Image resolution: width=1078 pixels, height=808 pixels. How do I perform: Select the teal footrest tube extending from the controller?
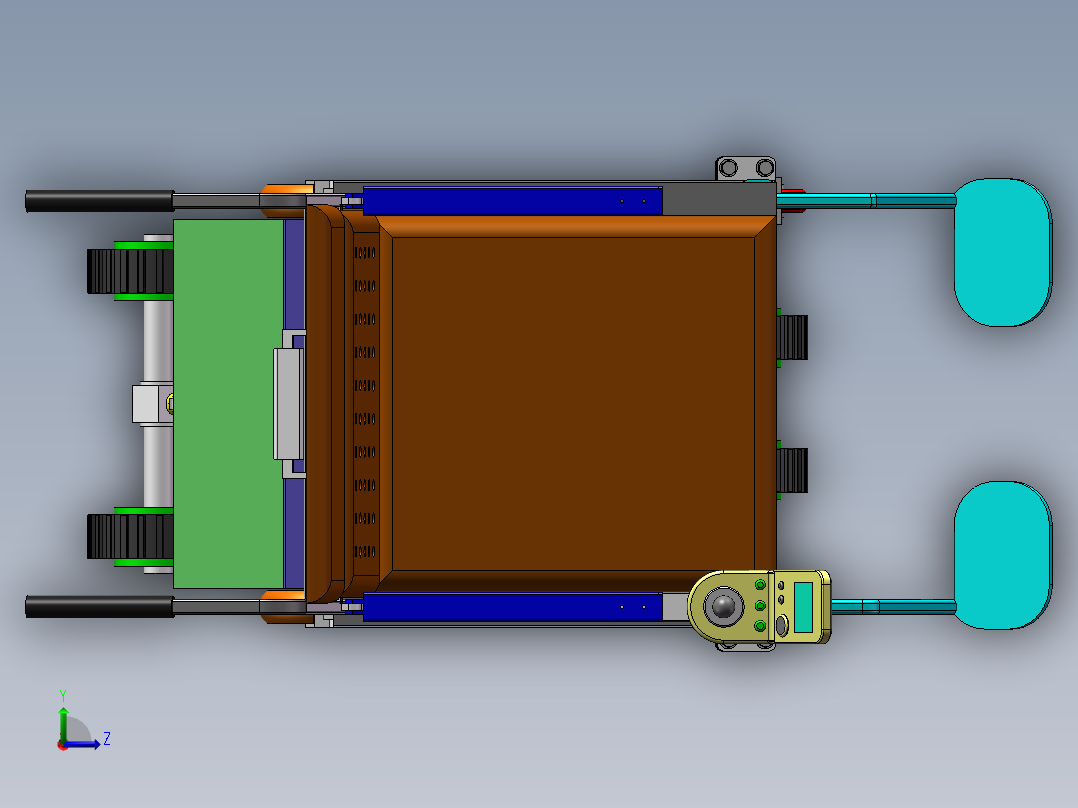(x=893, y=607)
